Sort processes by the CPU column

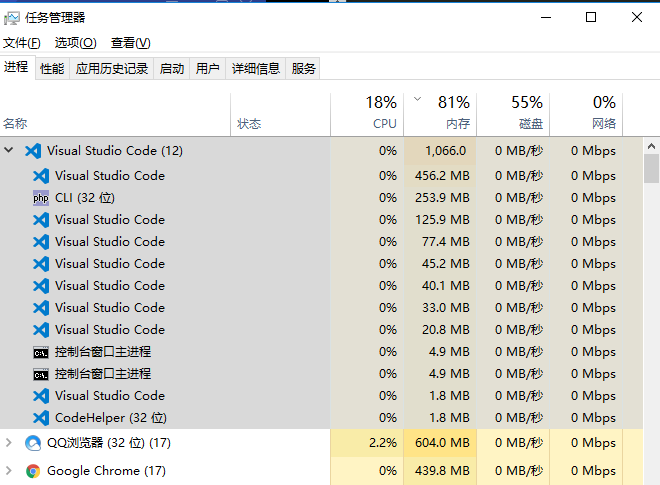click(x=367, y=115)
